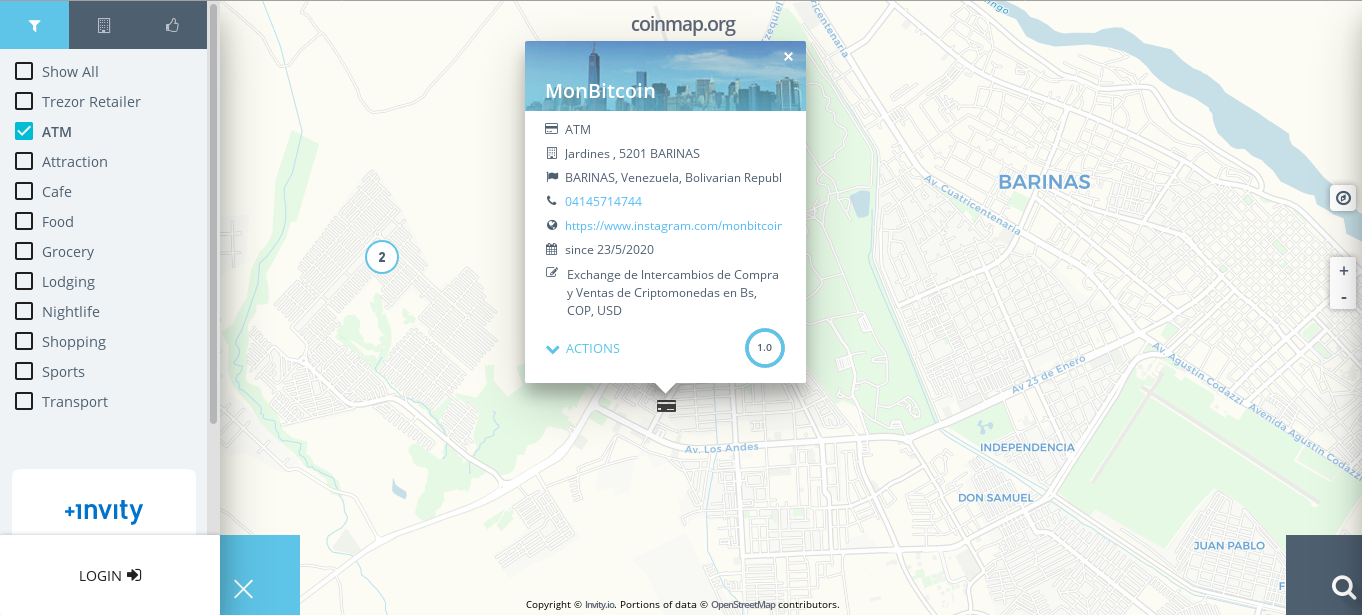
Task: Check the Cafe filter box
Action: pos(24,191)
